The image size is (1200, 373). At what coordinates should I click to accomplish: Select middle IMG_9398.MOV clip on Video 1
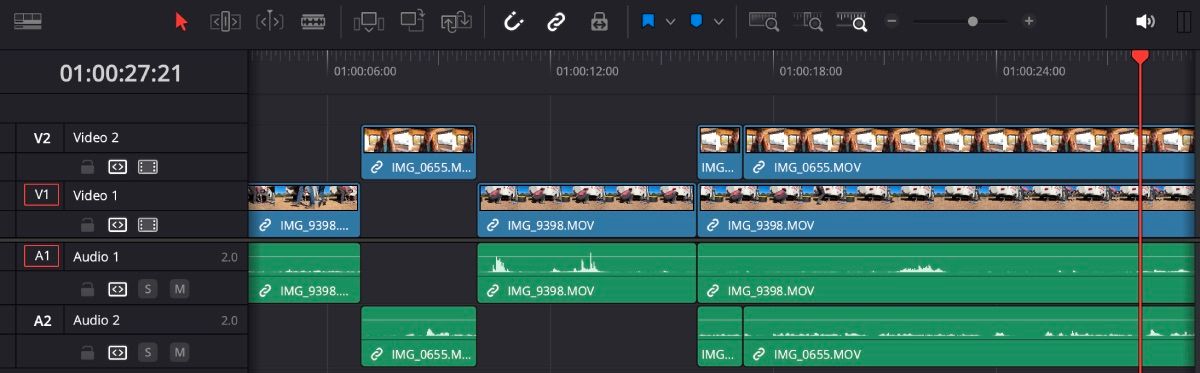(x=587, y=210)
